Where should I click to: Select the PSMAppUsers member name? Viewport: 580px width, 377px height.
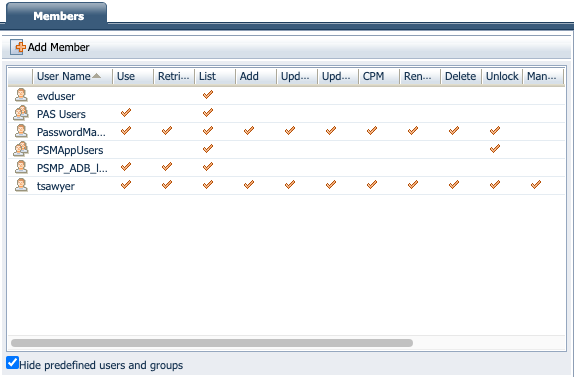point(70,150)
